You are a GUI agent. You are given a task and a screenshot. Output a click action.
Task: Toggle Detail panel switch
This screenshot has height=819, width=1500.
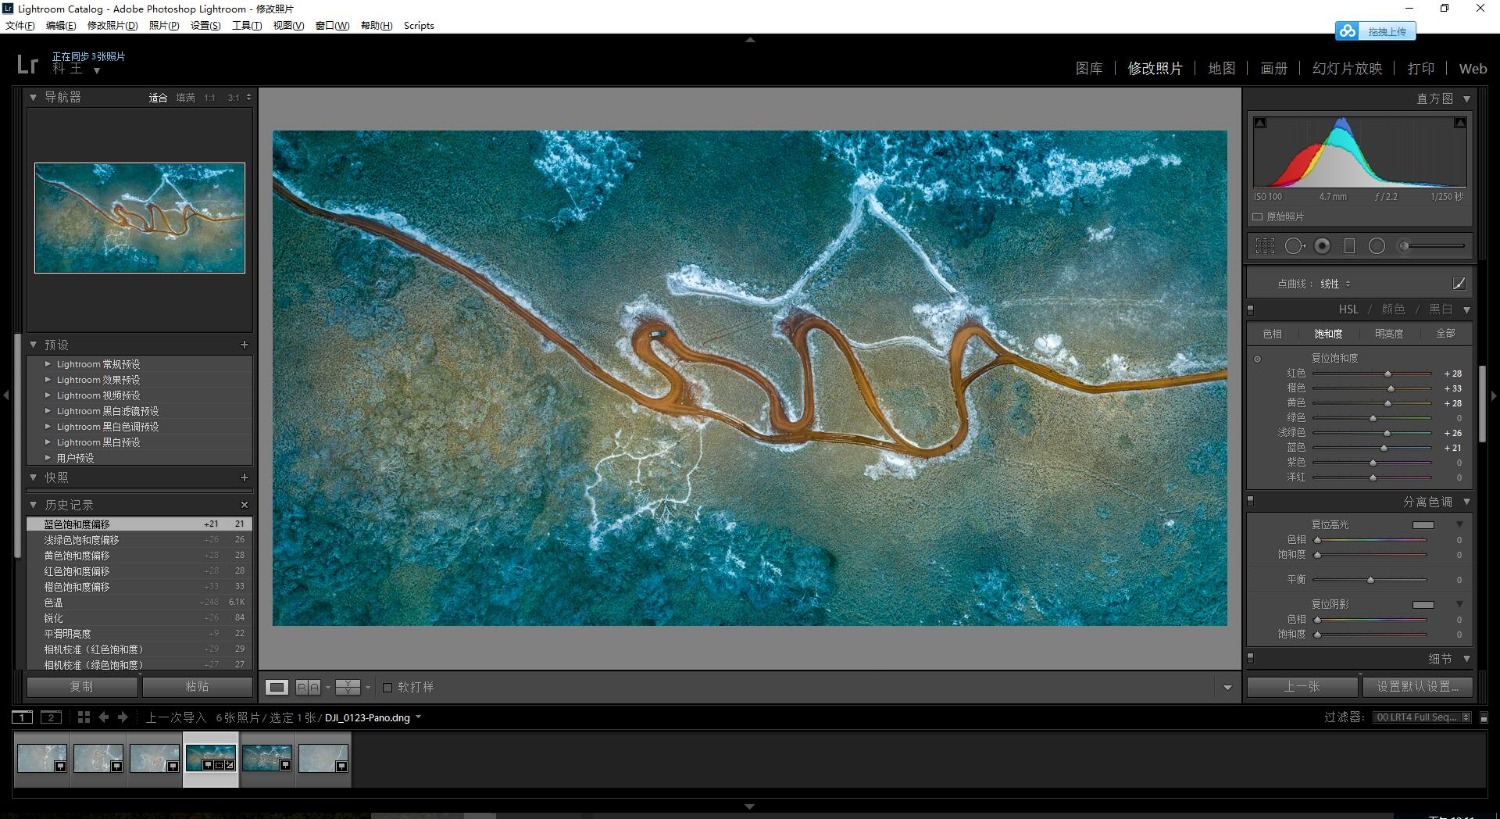tap(1250, 658)
